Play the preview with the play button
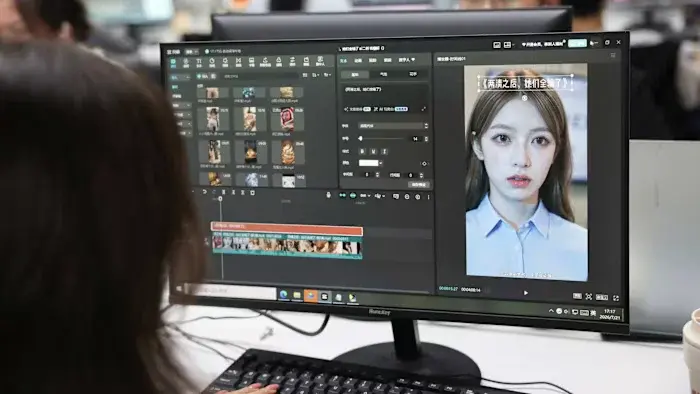The image size is (700, 394). click(x=525, y=293)
